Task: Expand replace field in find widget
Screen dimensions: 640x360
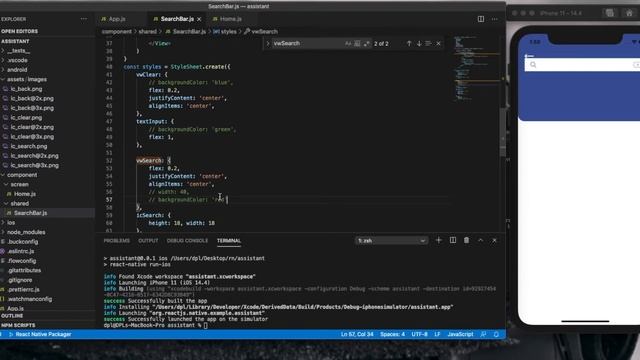Action: pyautogui.click(x=268, y=43)
